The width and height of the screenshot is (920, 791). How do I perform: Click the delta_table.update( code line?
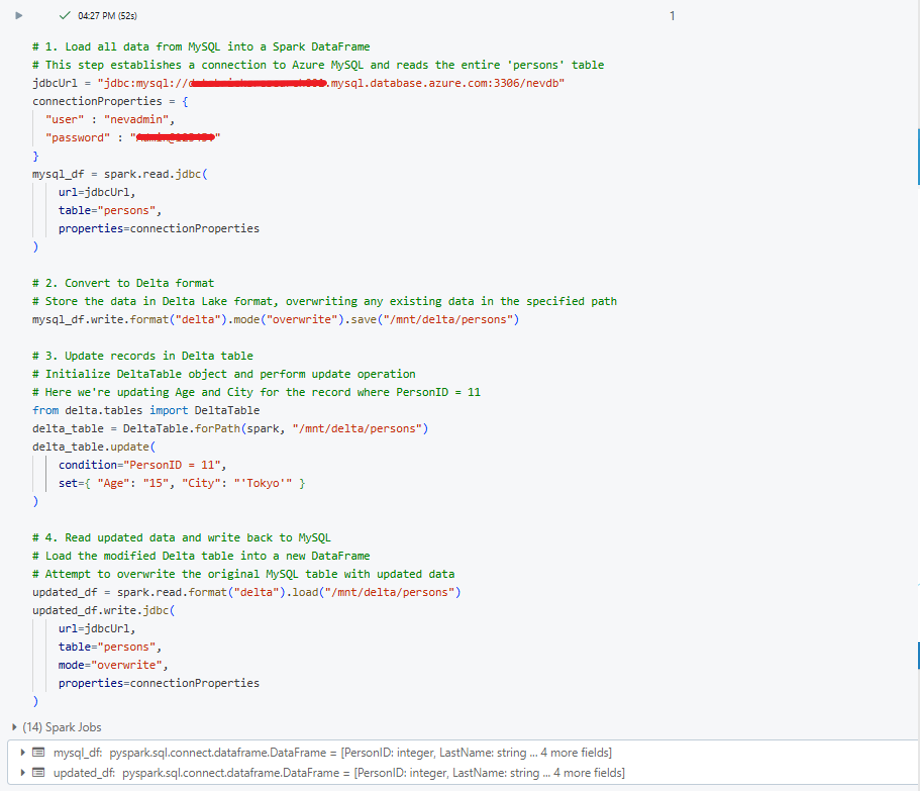point(94,446)
